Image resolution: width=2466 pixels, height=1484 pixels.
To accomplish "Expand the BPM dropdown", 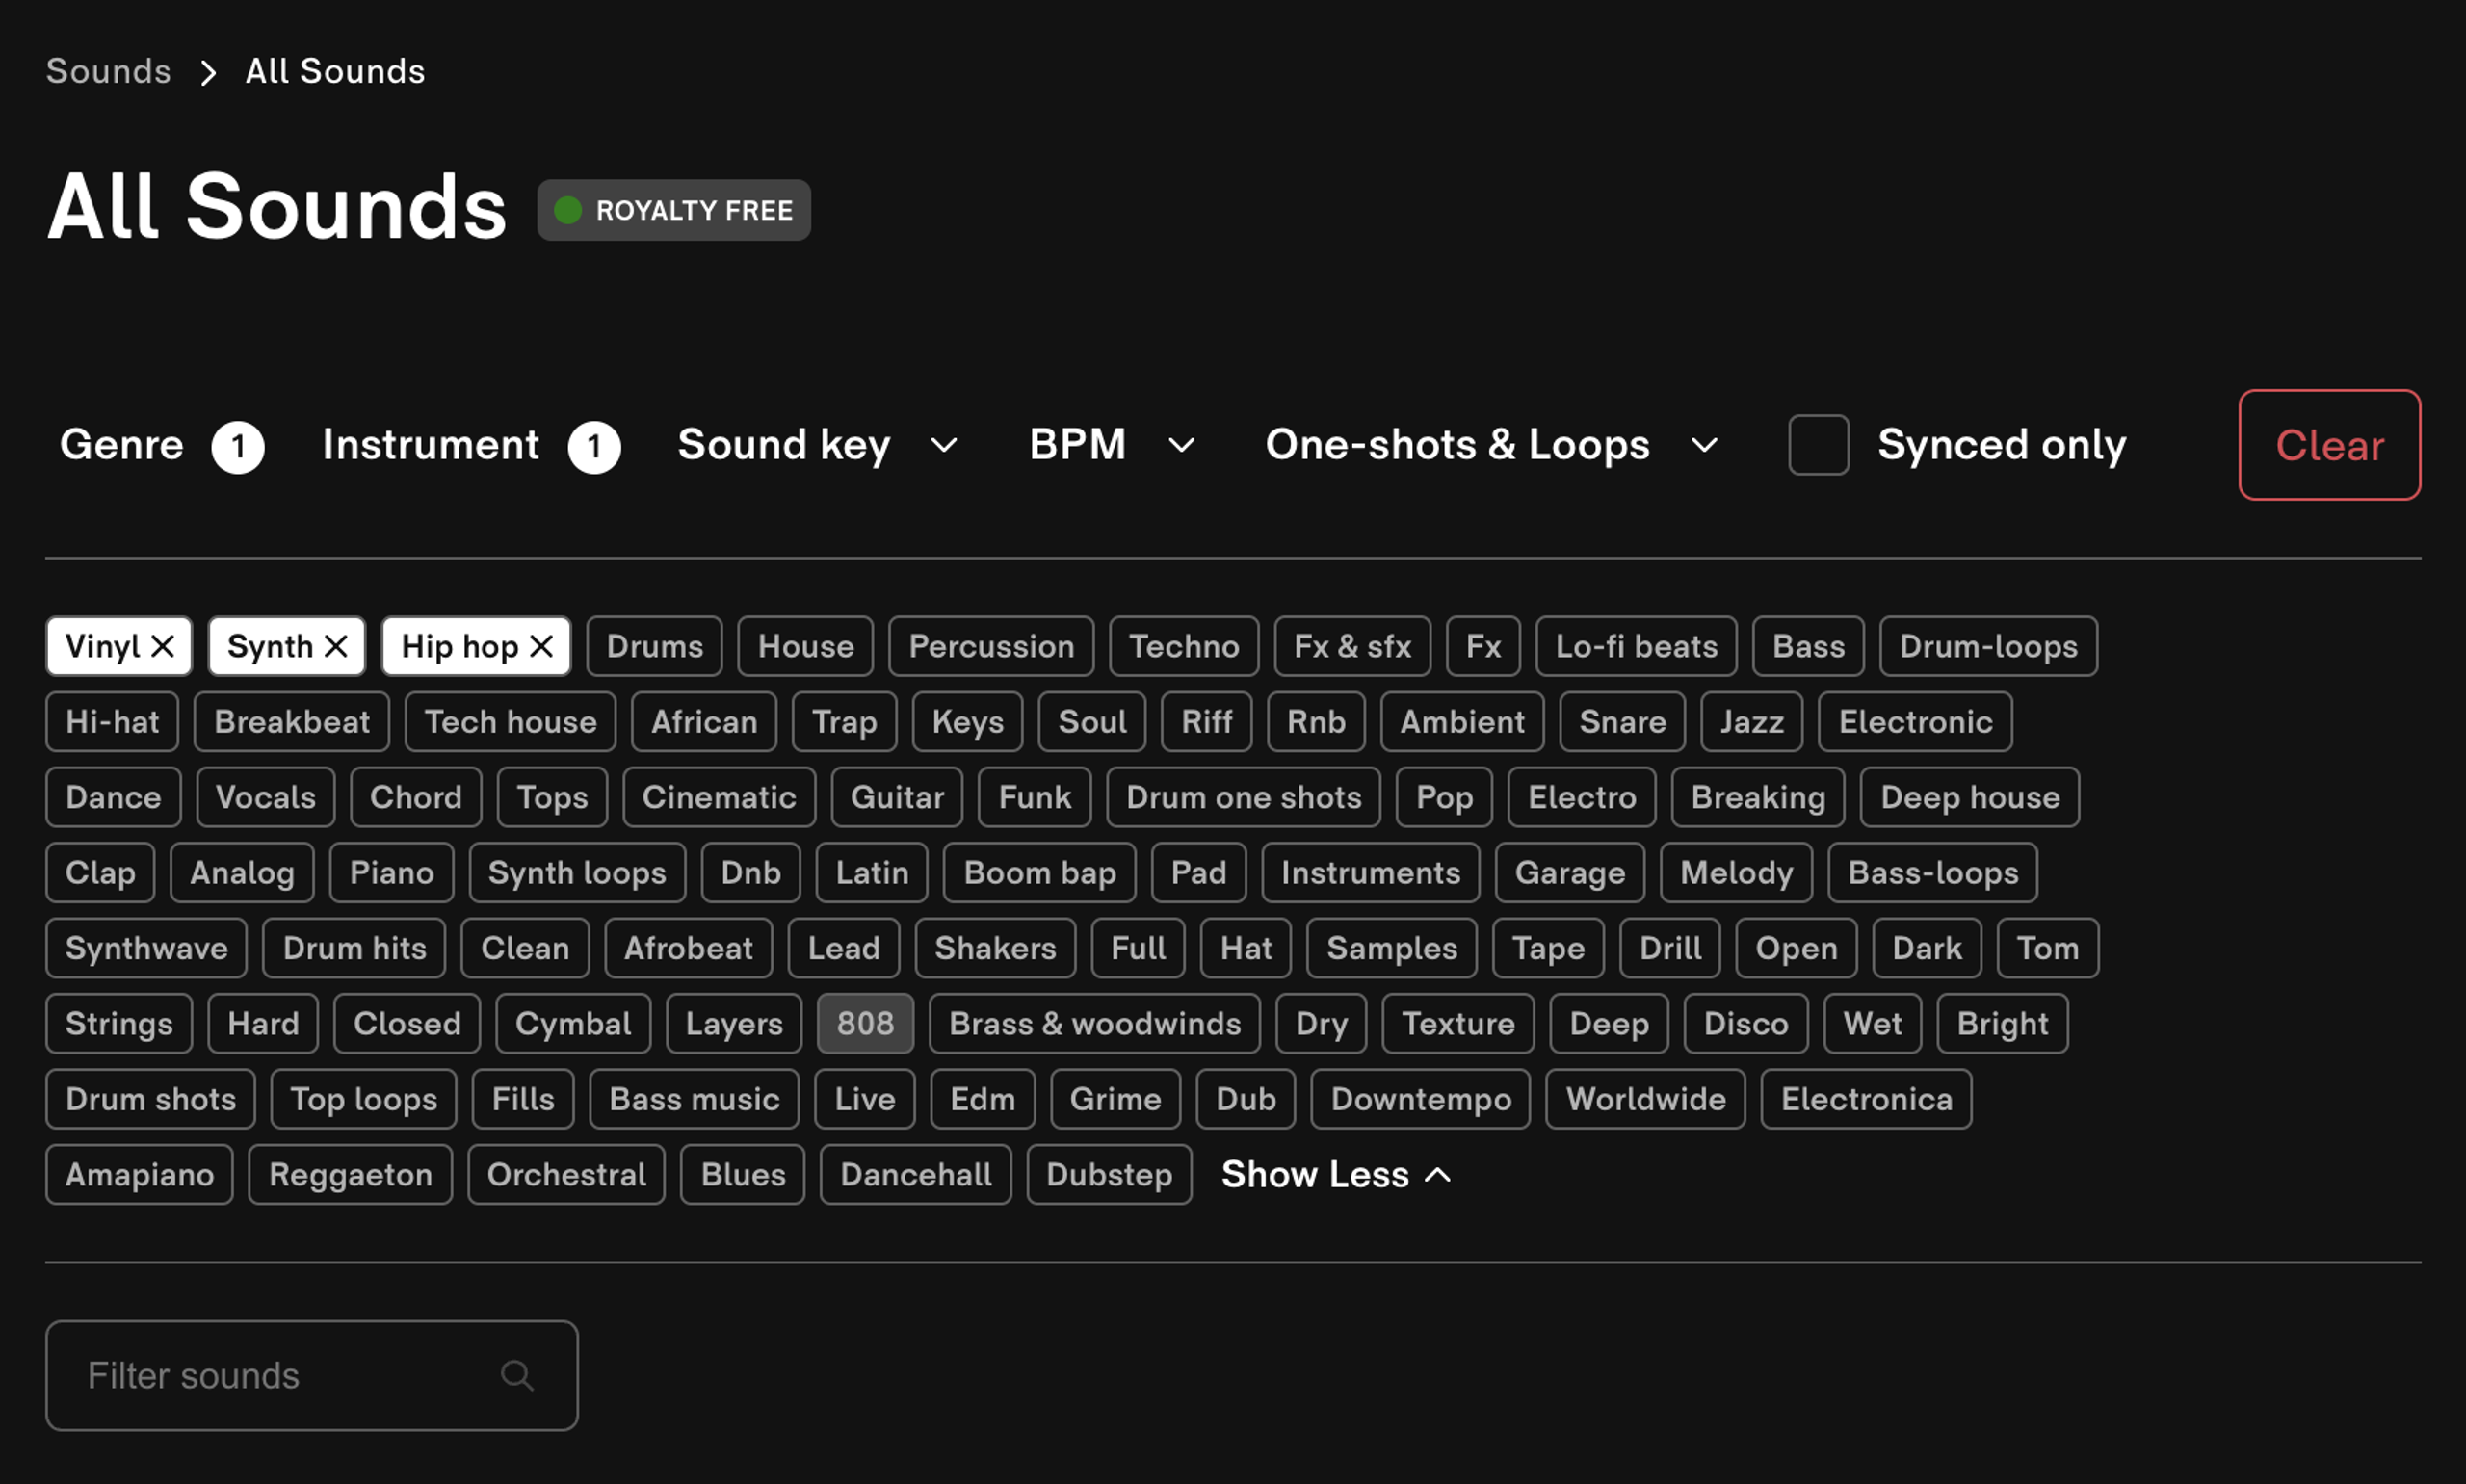I will [x=1108, y=445].
